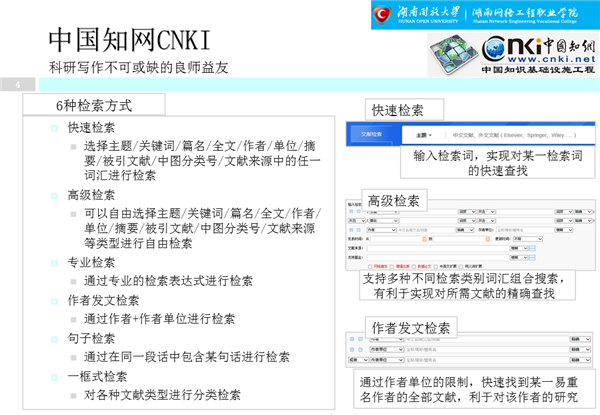The image size is (600, 415).
Task: Click add-row plus icon in first advanced search row
Action: coord(359,211)
